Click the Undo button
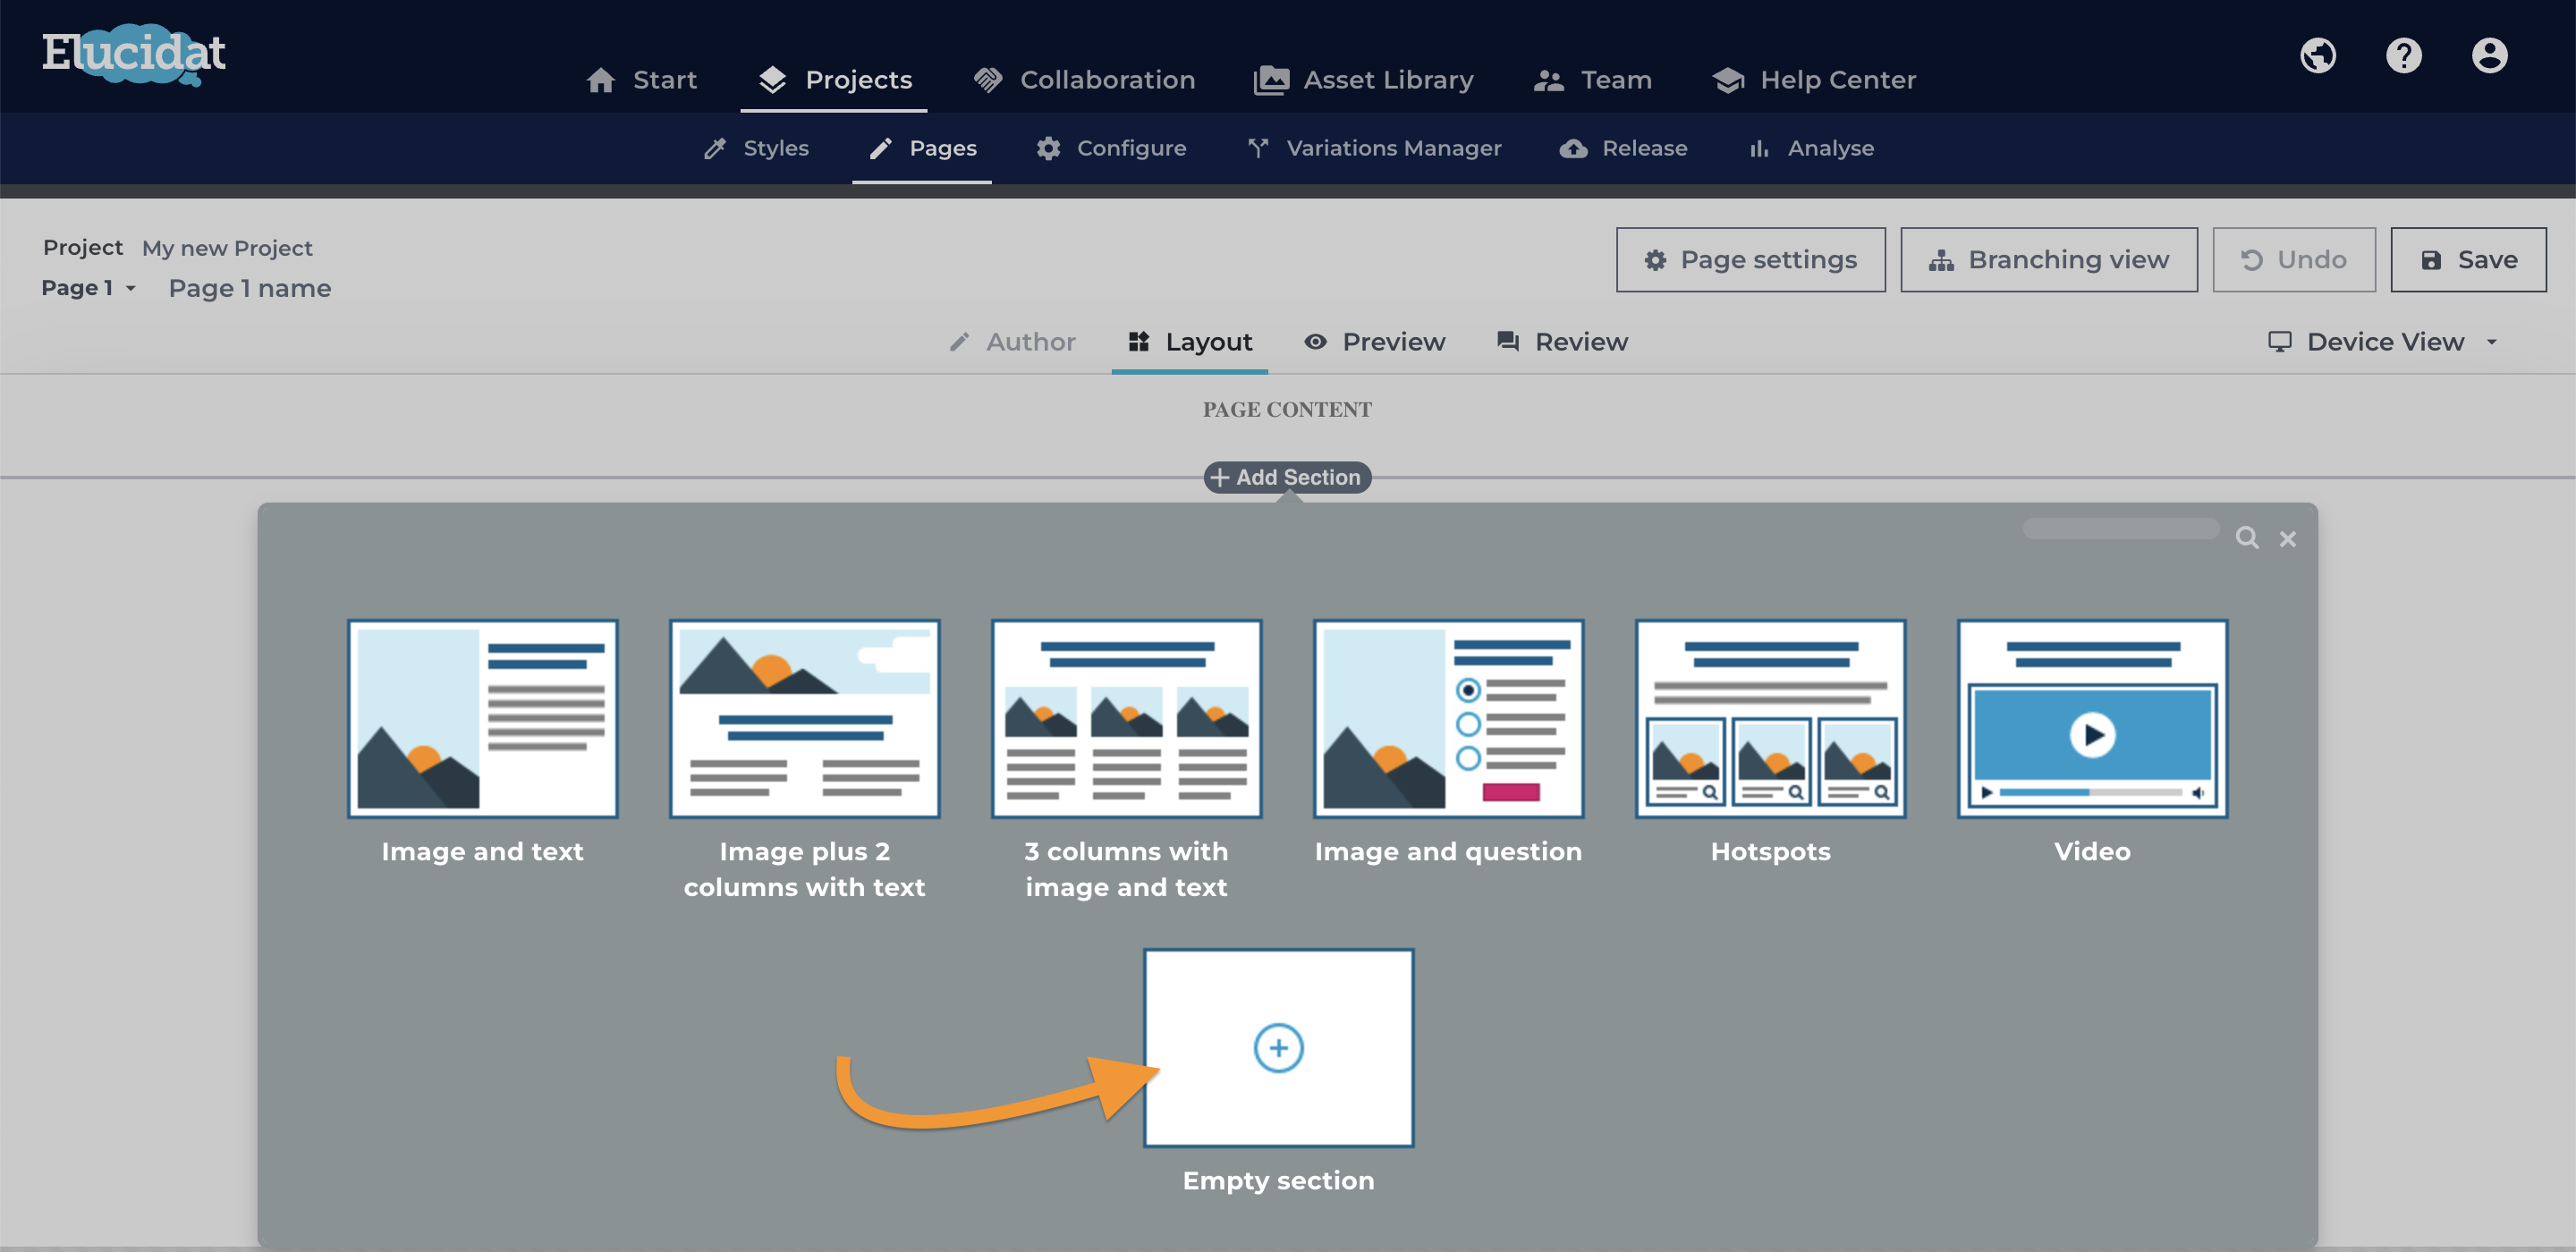Image resolution: width=2576 pixels, height=1252 pixels. coord(2293,260)
